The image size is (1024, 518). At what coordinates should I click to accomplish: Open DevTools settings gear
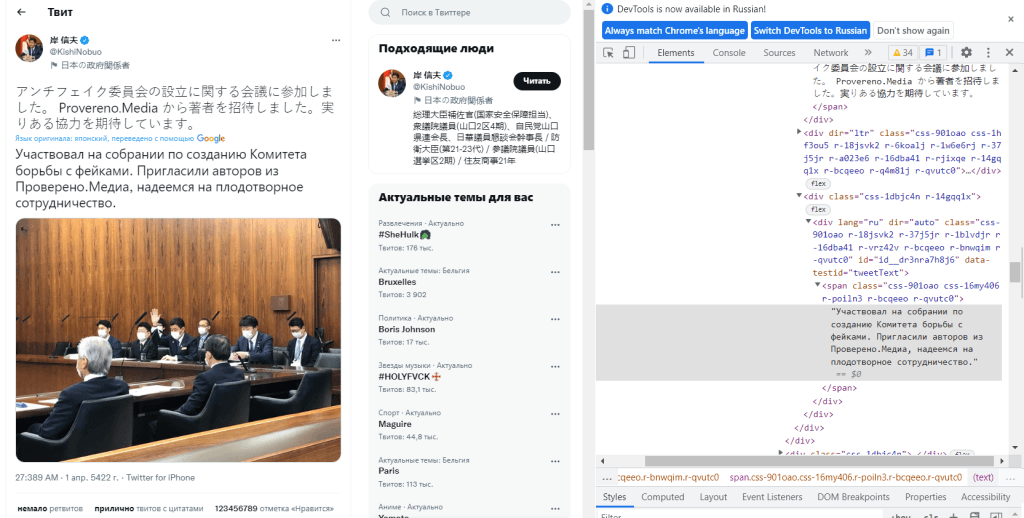[967, 53]
